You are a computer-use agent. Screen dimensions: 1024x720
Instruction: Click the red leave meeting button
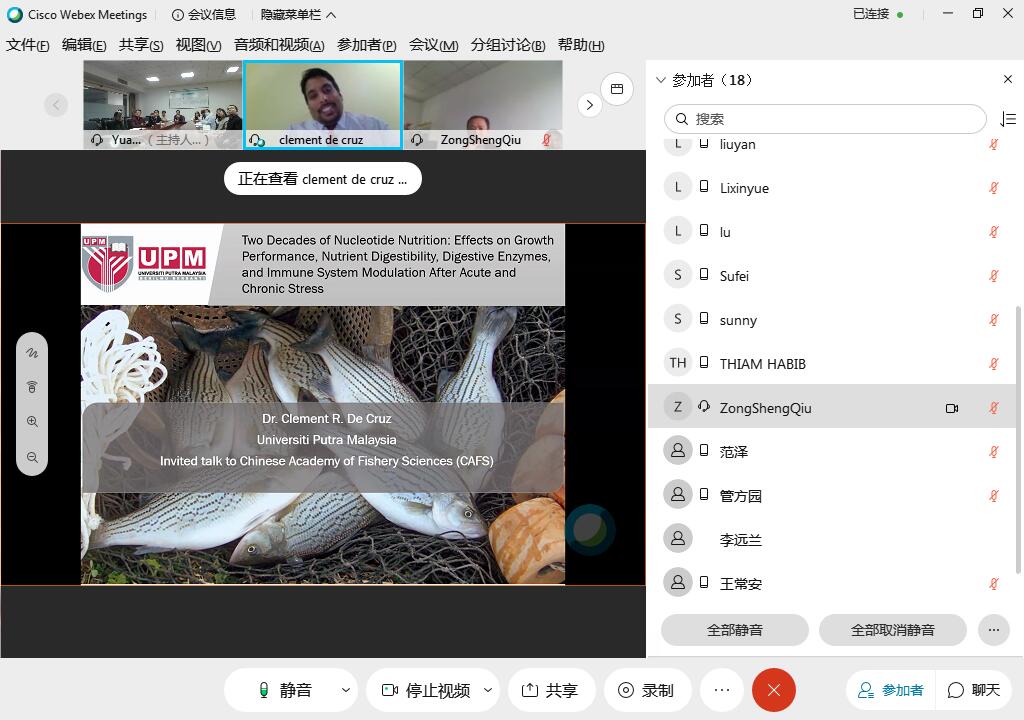tap(773, 690)
